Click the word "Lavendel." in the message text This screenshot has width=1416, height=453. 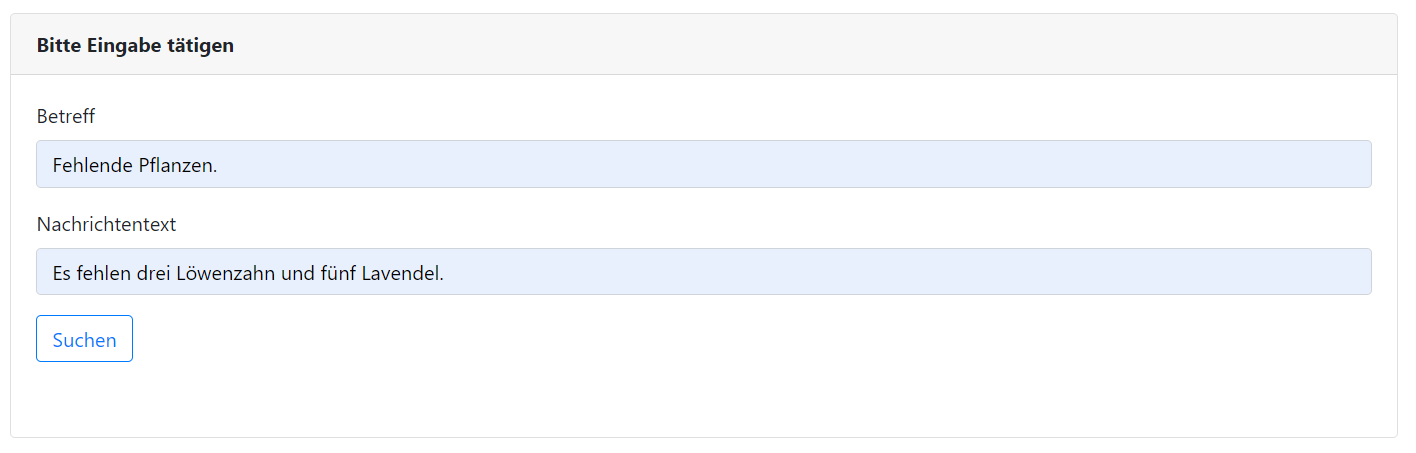click(402, 272)
